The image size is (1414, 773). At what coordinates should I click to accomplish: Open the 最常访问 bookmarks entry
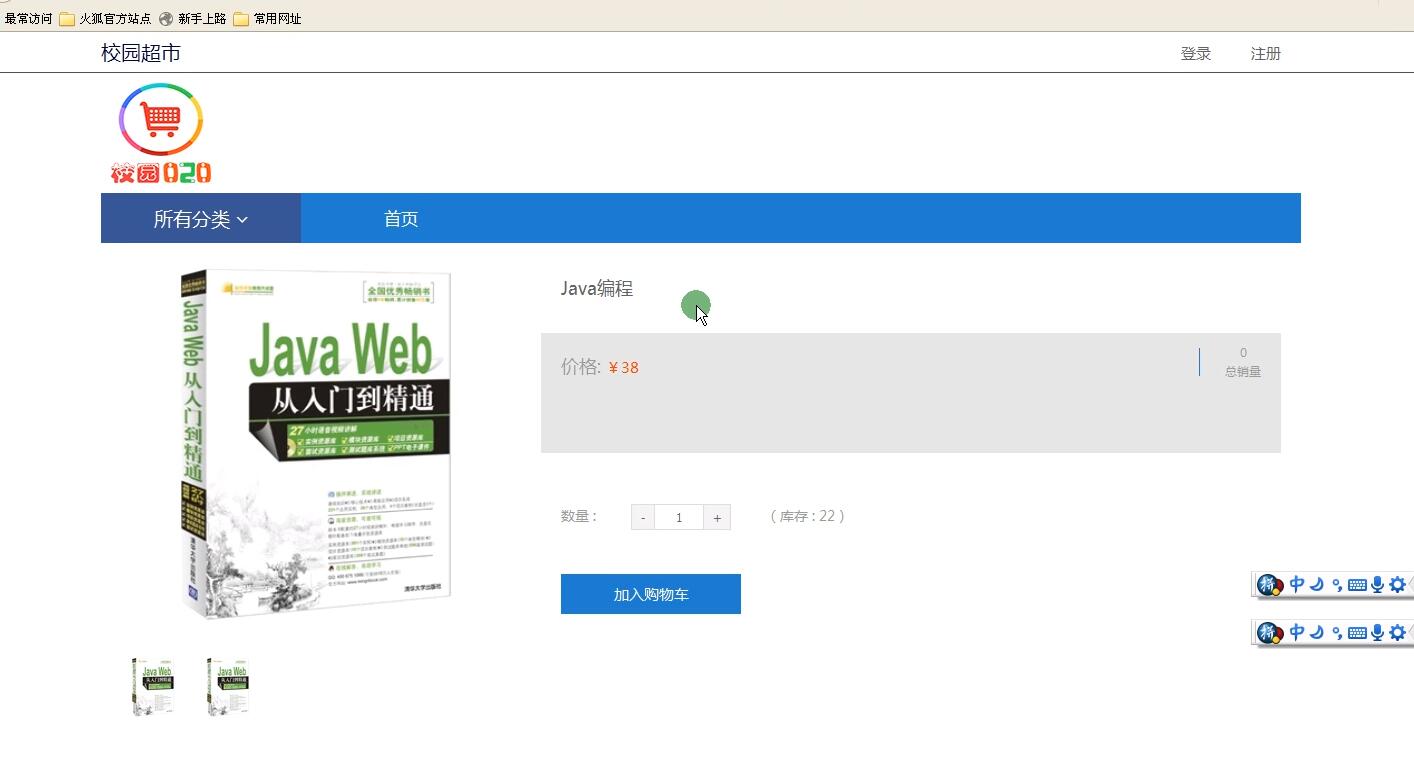[28, 18]
